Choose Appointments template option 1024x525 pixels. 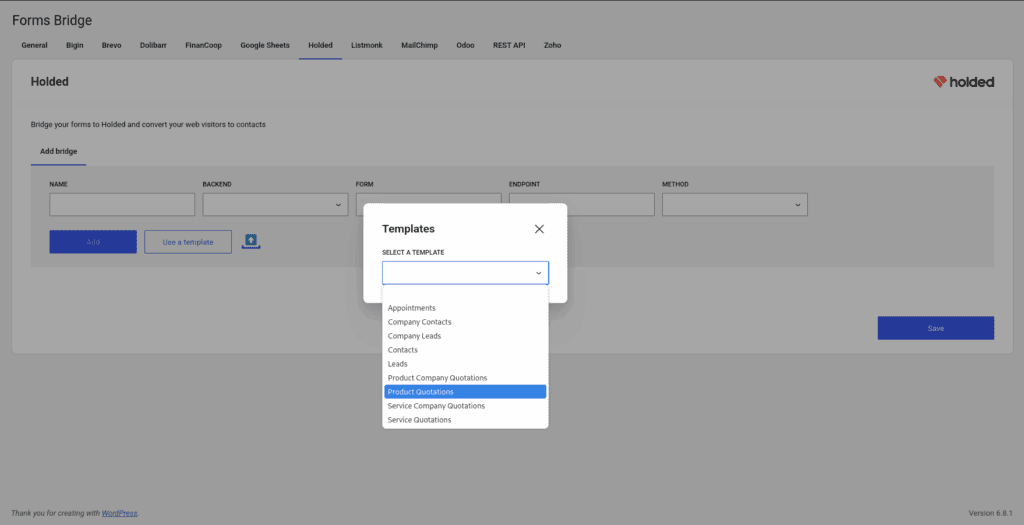[x=465, y=308]
